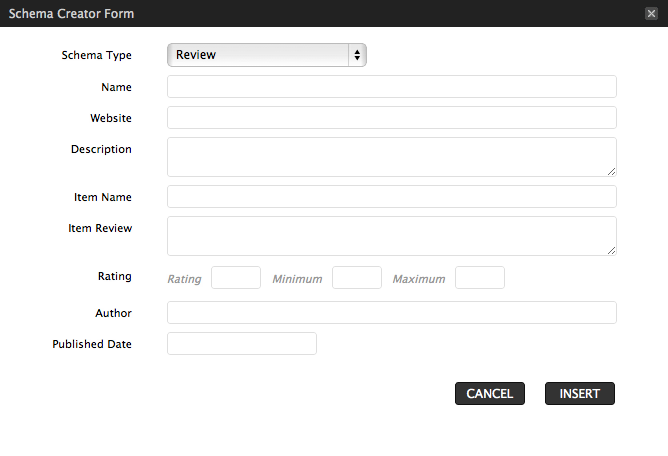This screenshot has height=456, width=668.
Task: Click into the Website input box
Action: [x=392, y=118]
